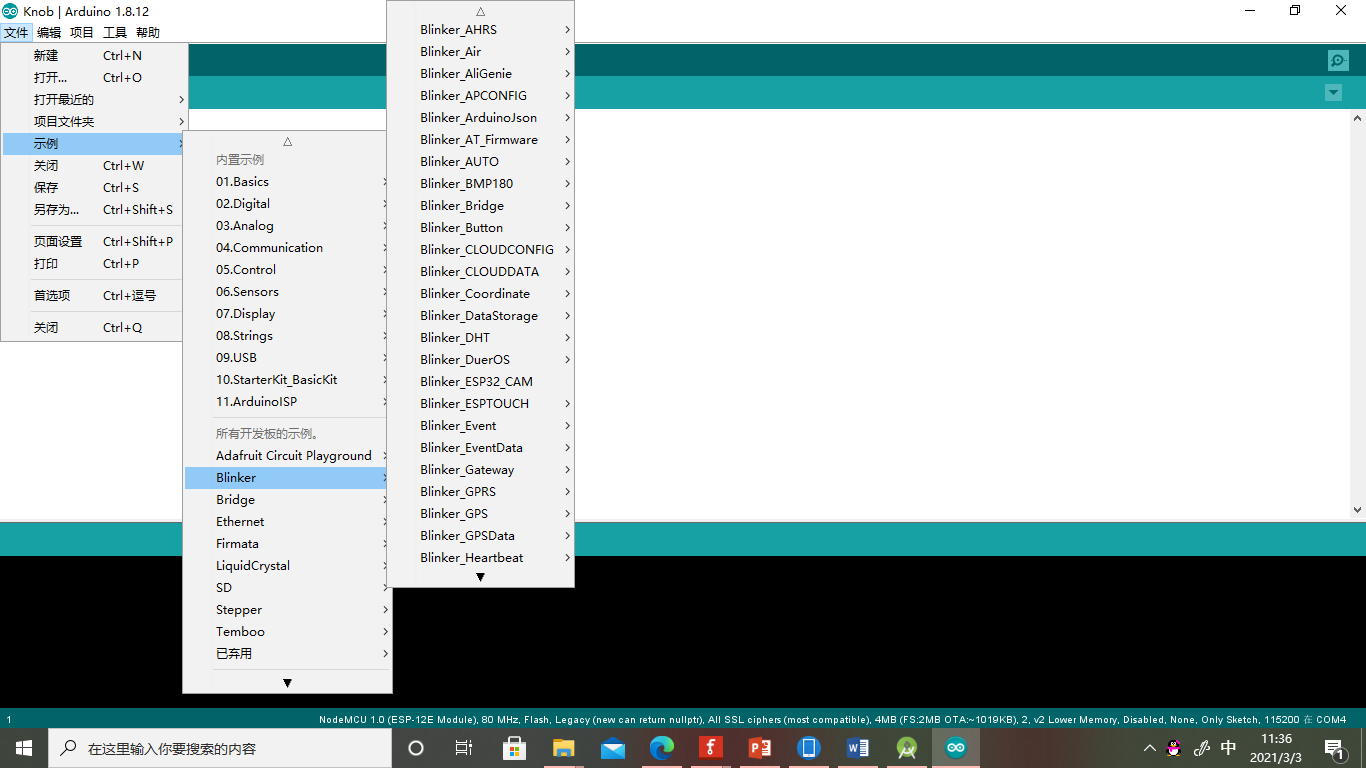Click the Arduino IDE taskbar icon
This screenshot has height=768, width=1366.
[x=956, y=747]
